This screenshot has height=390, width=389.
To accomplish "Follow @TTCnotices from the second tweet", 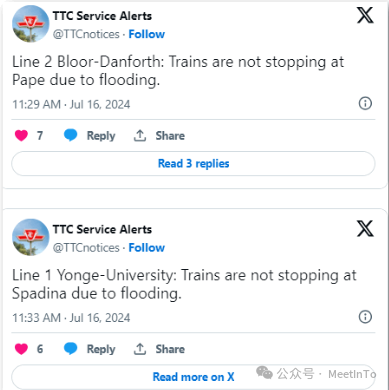I will pos(147,248).
